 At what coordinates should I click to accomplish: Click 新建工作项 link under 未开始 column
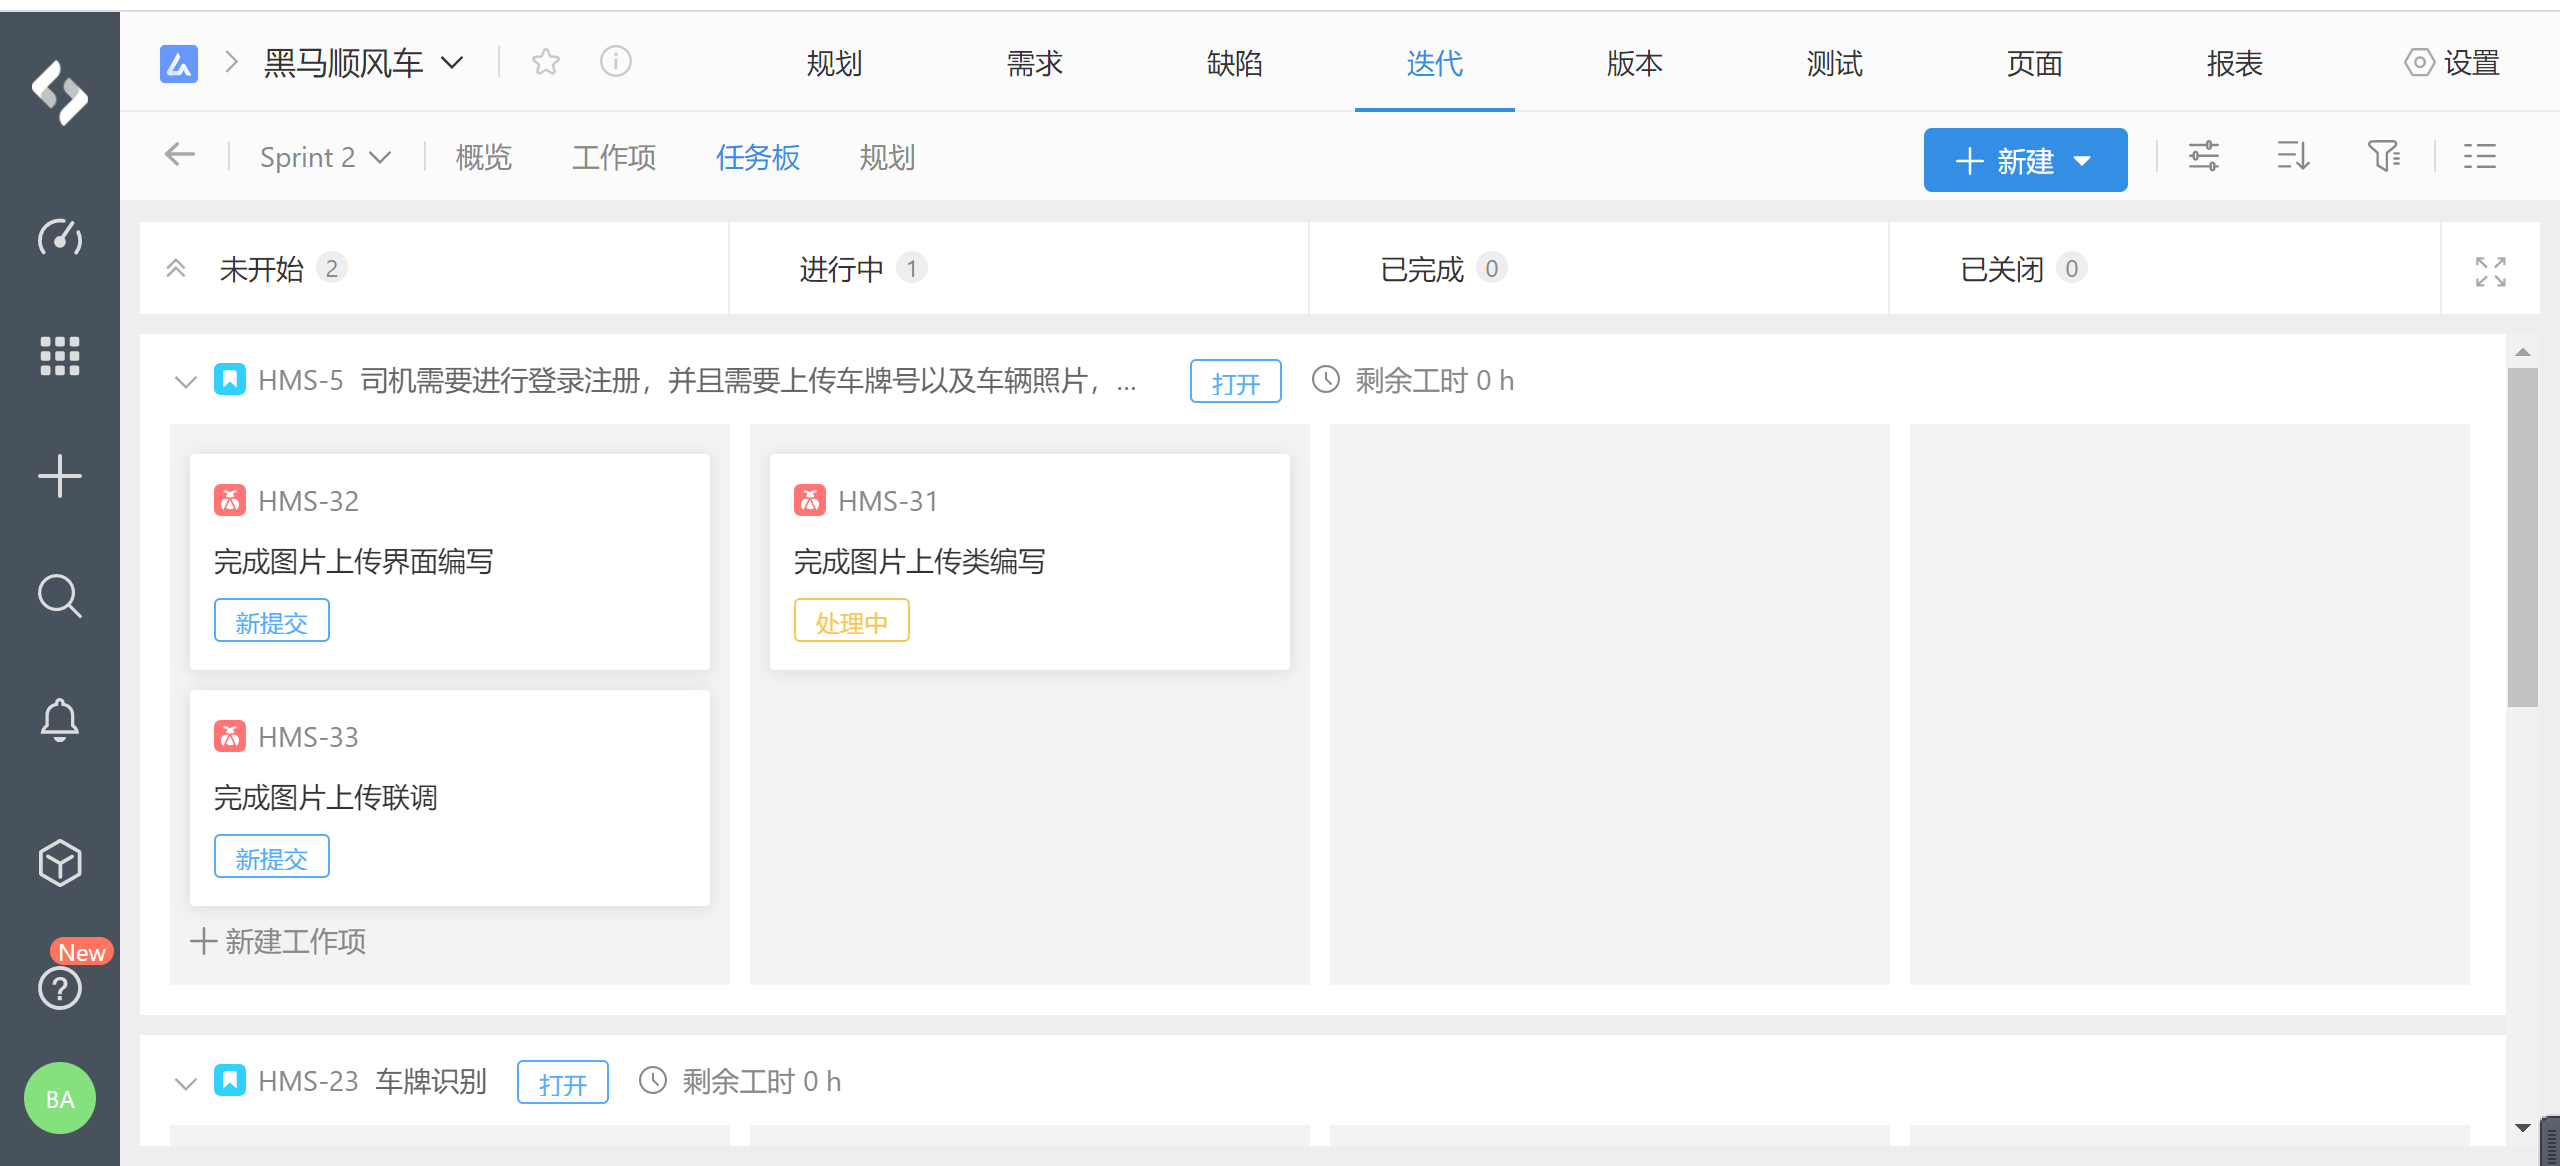279,941
